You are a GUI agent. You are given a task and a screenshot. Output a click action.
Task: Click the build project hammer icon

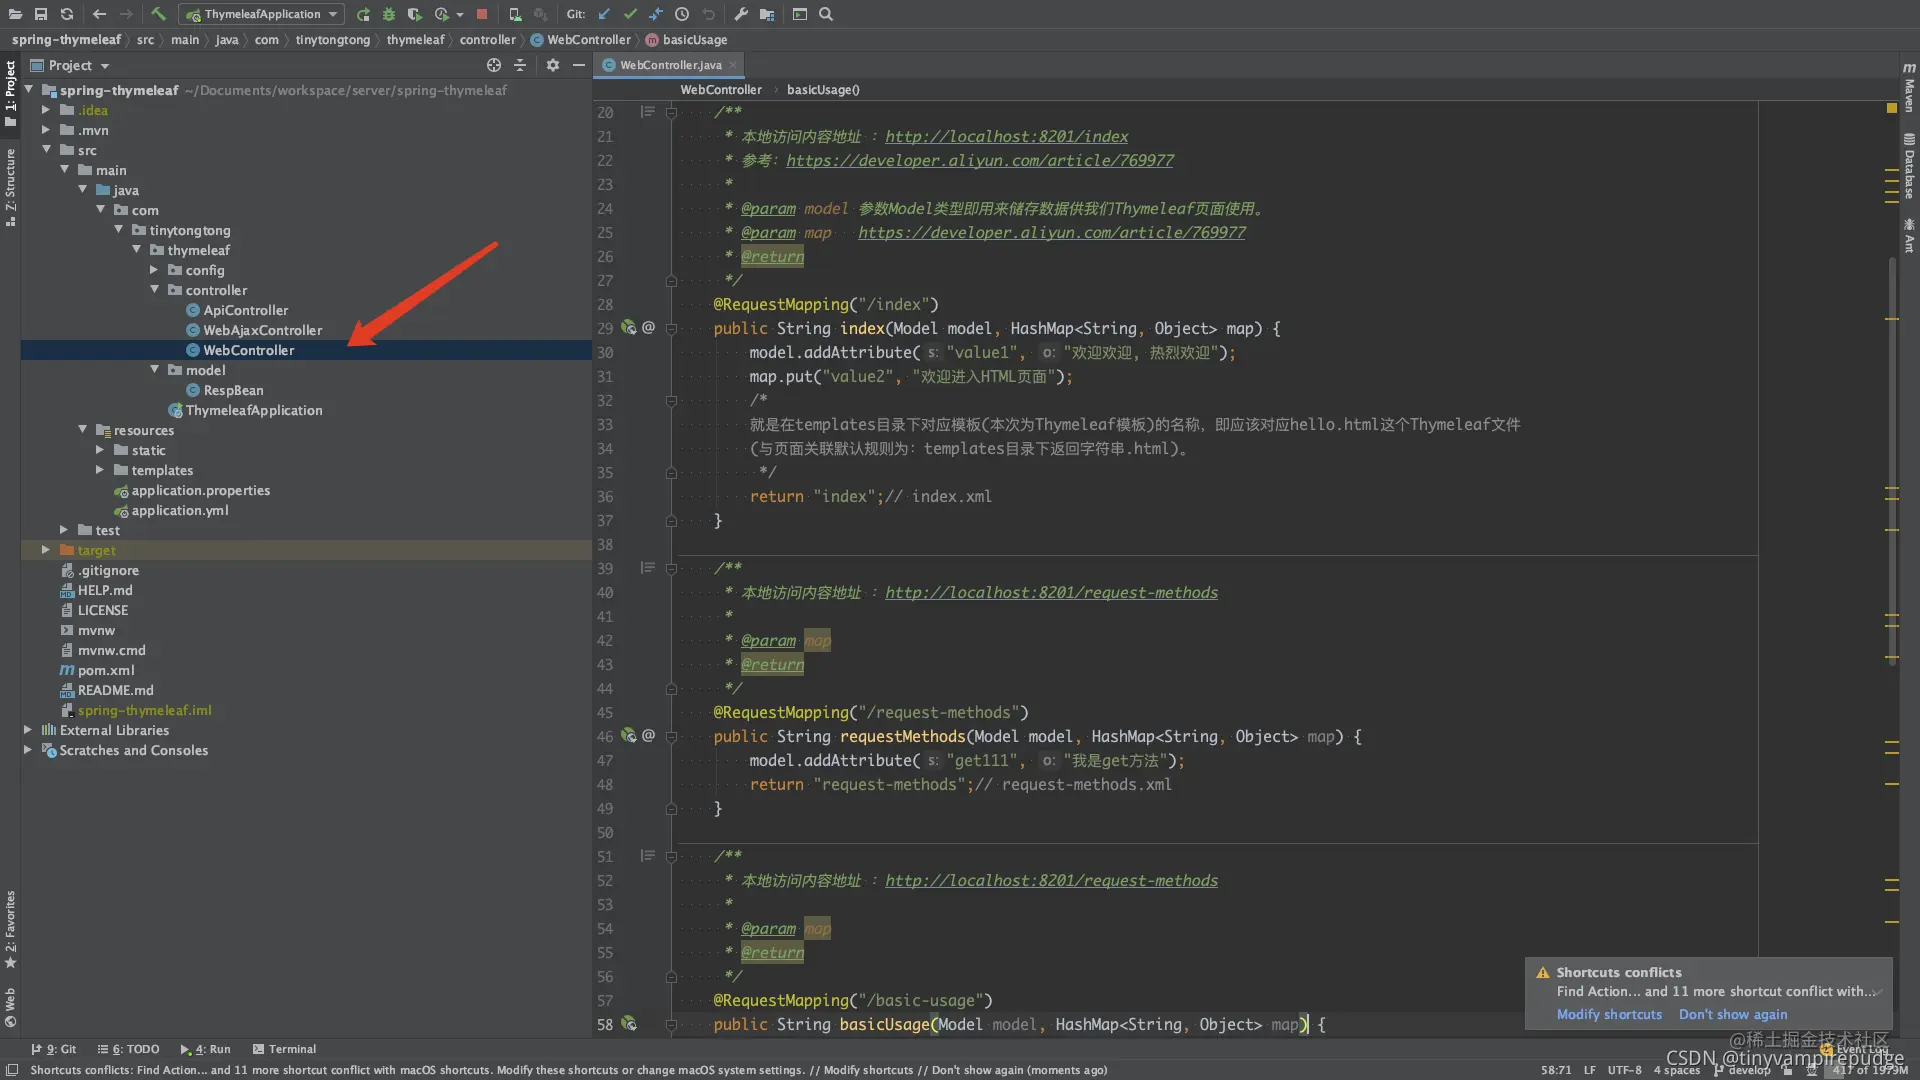pos(157,13)
